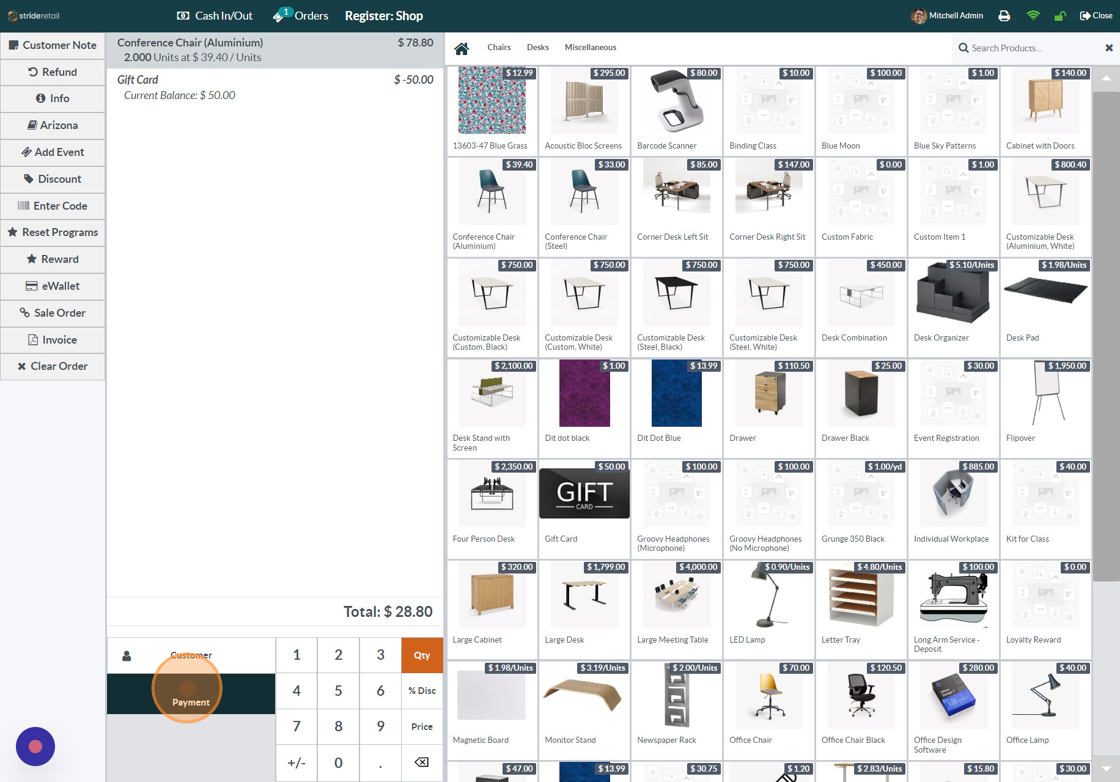The image size is (1120, 782).
Task: Select the Miscellaneous category
Action: (590, 48)
